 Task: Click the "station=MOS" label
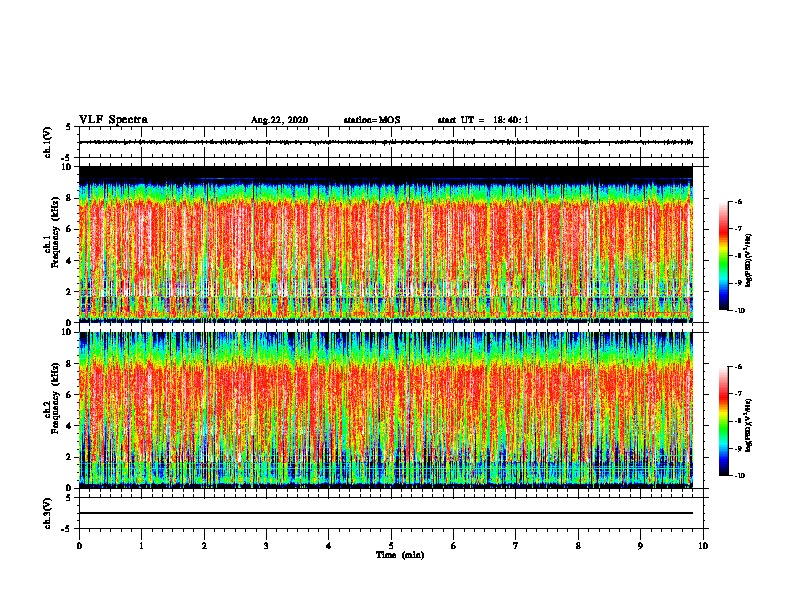372,120
